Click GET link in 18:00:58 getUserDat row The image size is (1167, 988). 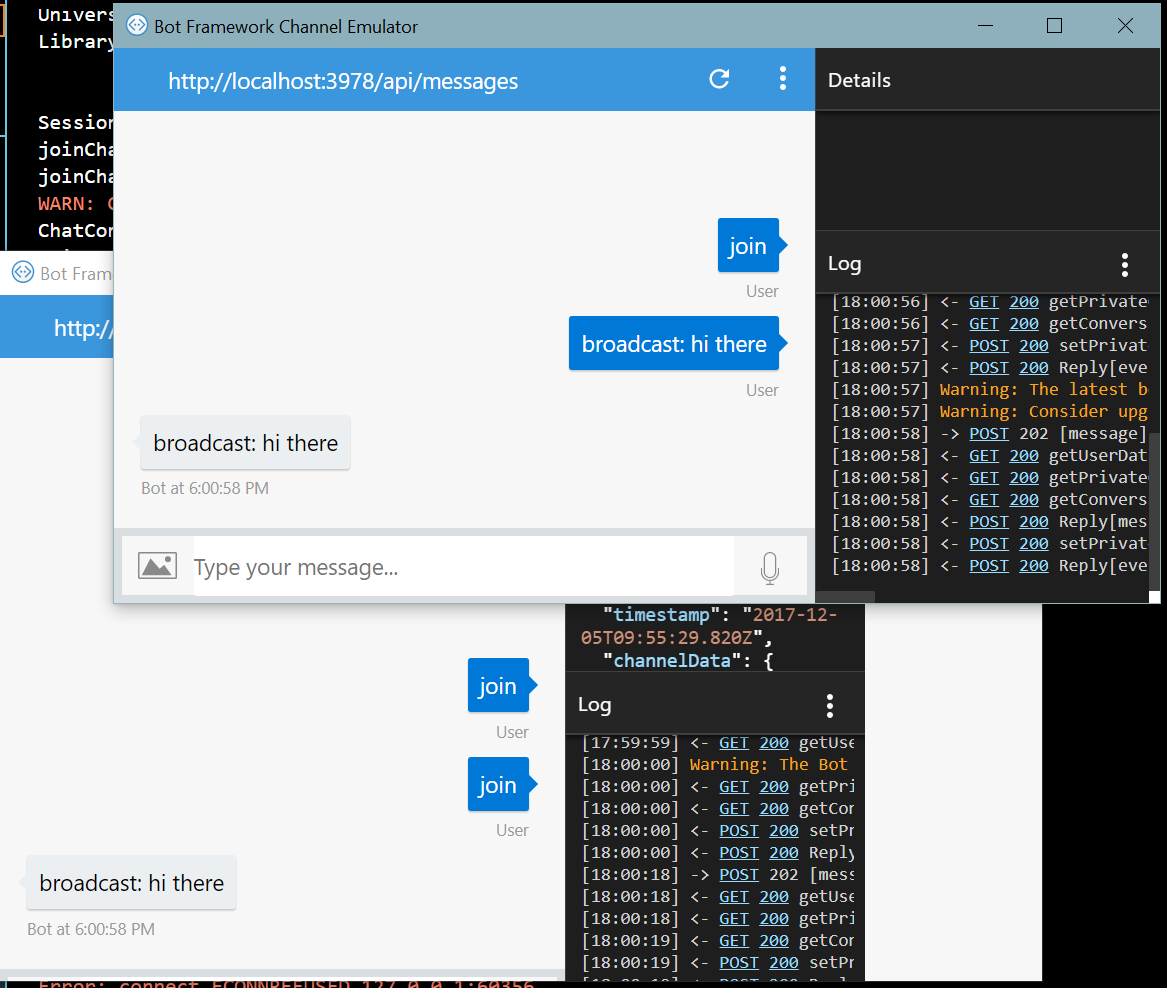pos(983,456)
